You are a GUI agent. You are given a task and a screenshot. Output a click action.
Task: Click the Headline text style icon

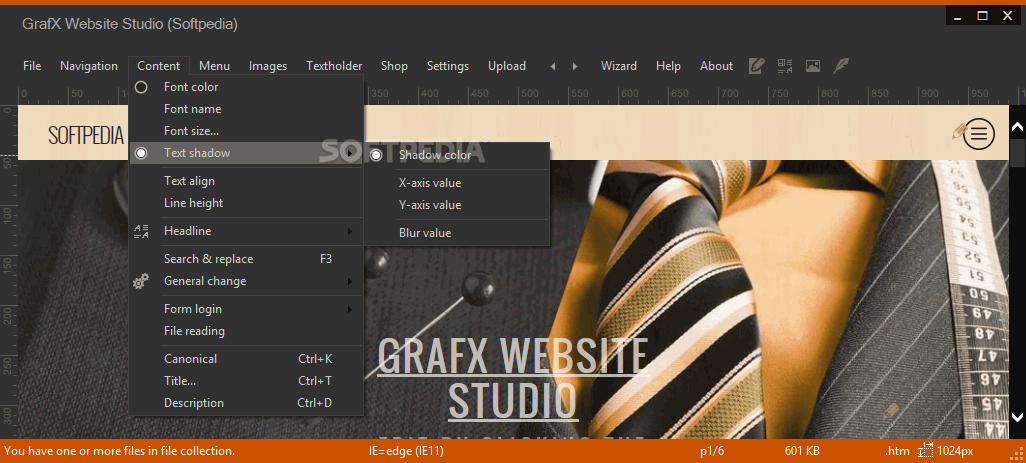pyautogui.click(x=141, y=231)
